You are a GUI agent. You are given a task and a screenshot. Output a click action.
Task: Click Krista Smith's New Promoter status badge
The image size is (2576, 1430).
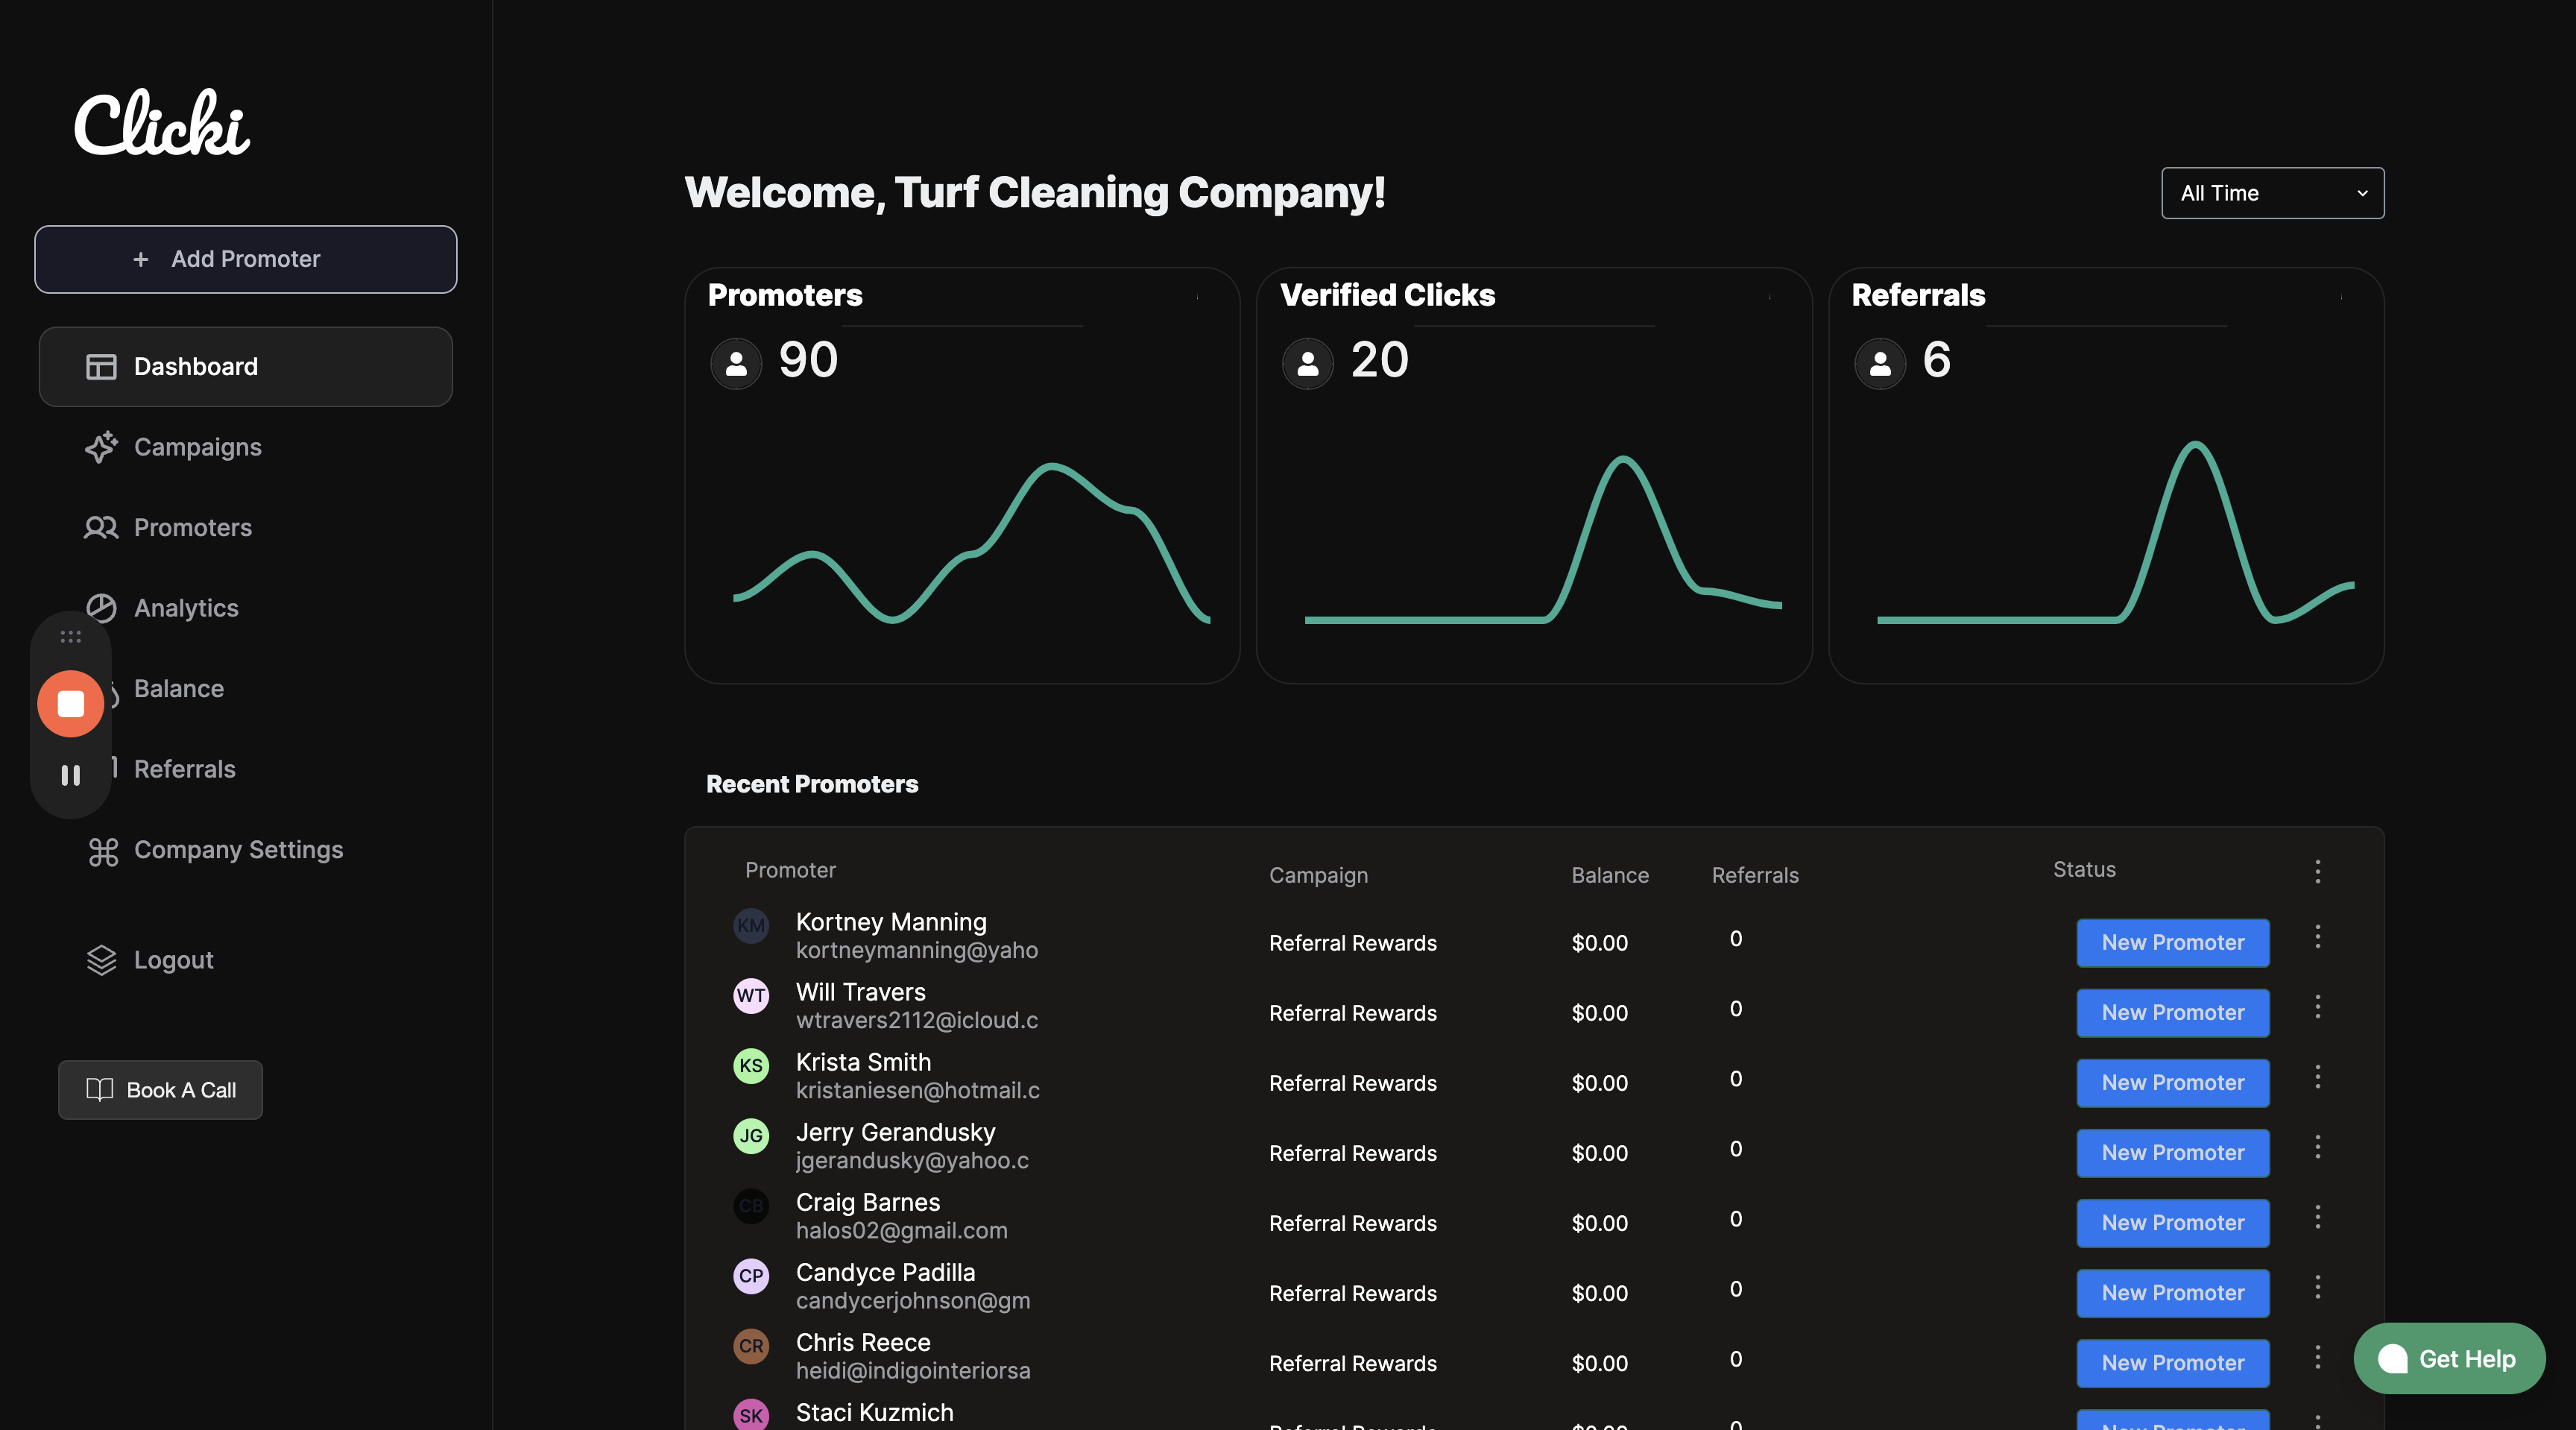2172,1083
